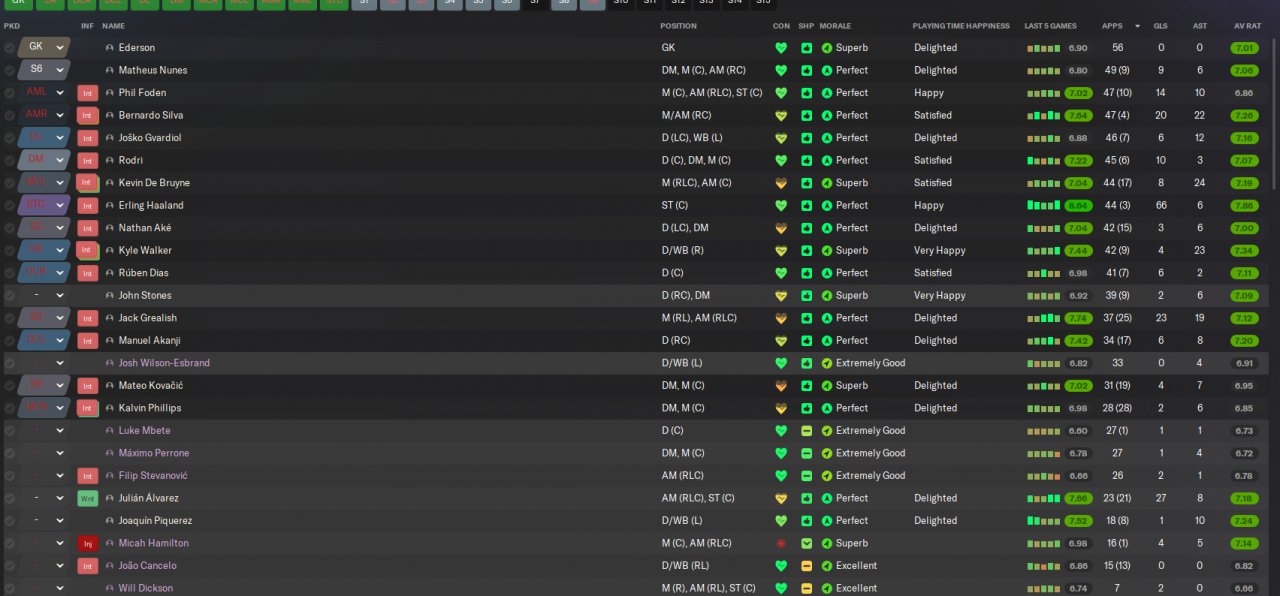Click the Int badge for Filip Stevanović

88,476
